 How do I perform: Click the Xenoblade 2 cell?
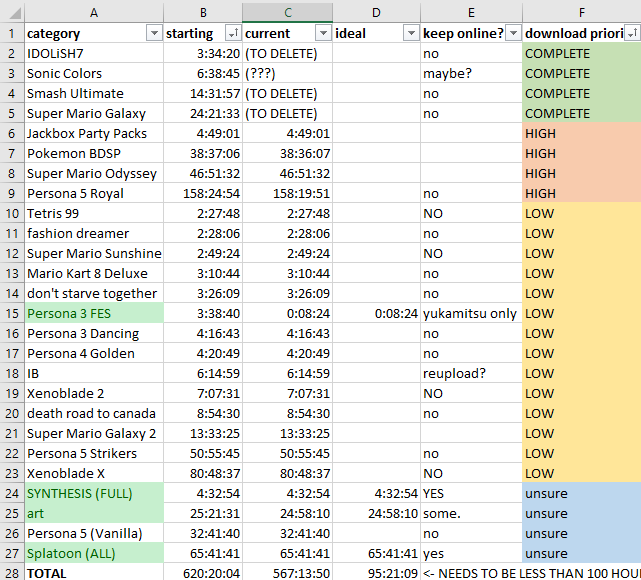[x=94, y=394]
